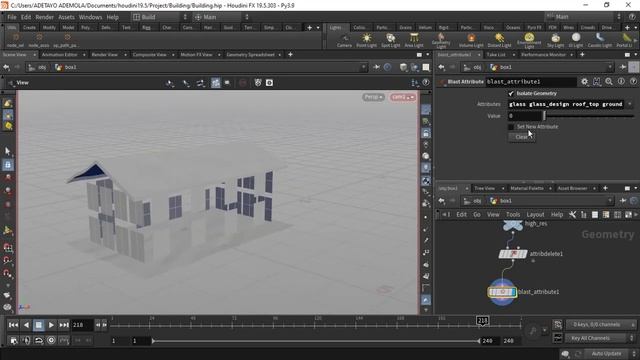Open the Tools menu in network editor

pyautogui.click(x=513, y=215)
